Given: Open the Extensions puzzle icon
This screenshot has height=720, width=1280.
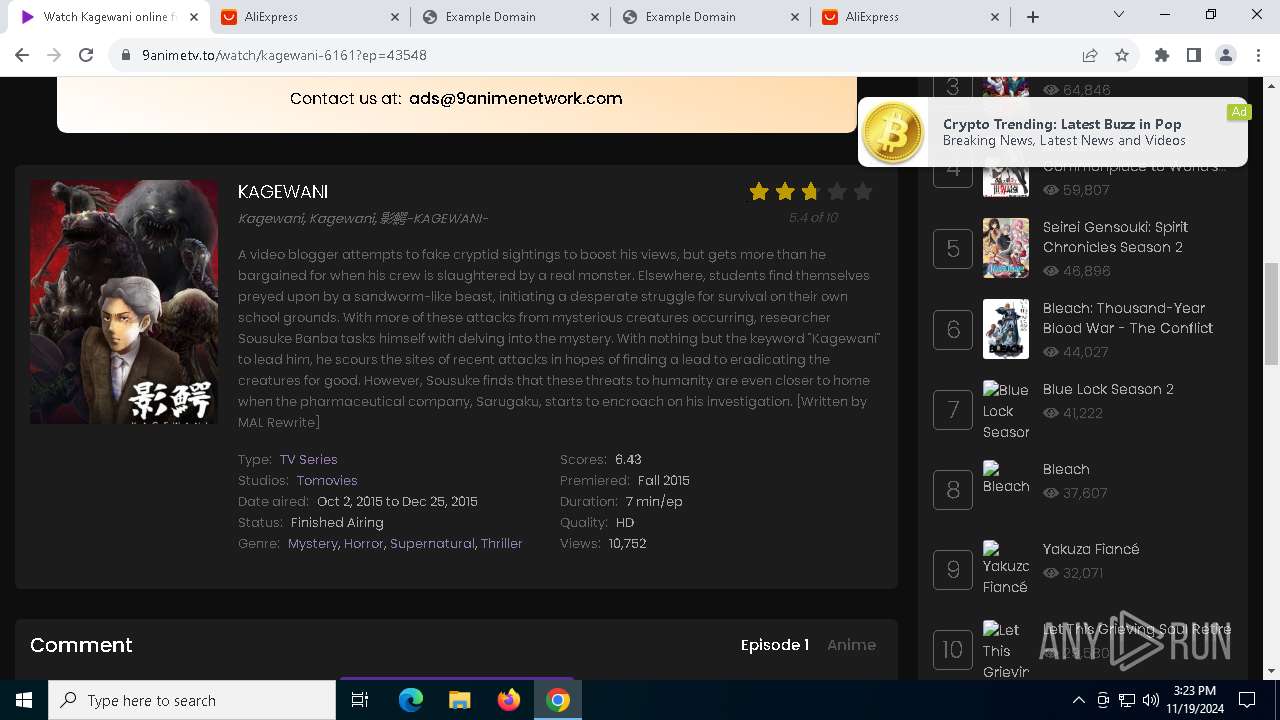Looking at the screenshot, I should pos(1162,55).
